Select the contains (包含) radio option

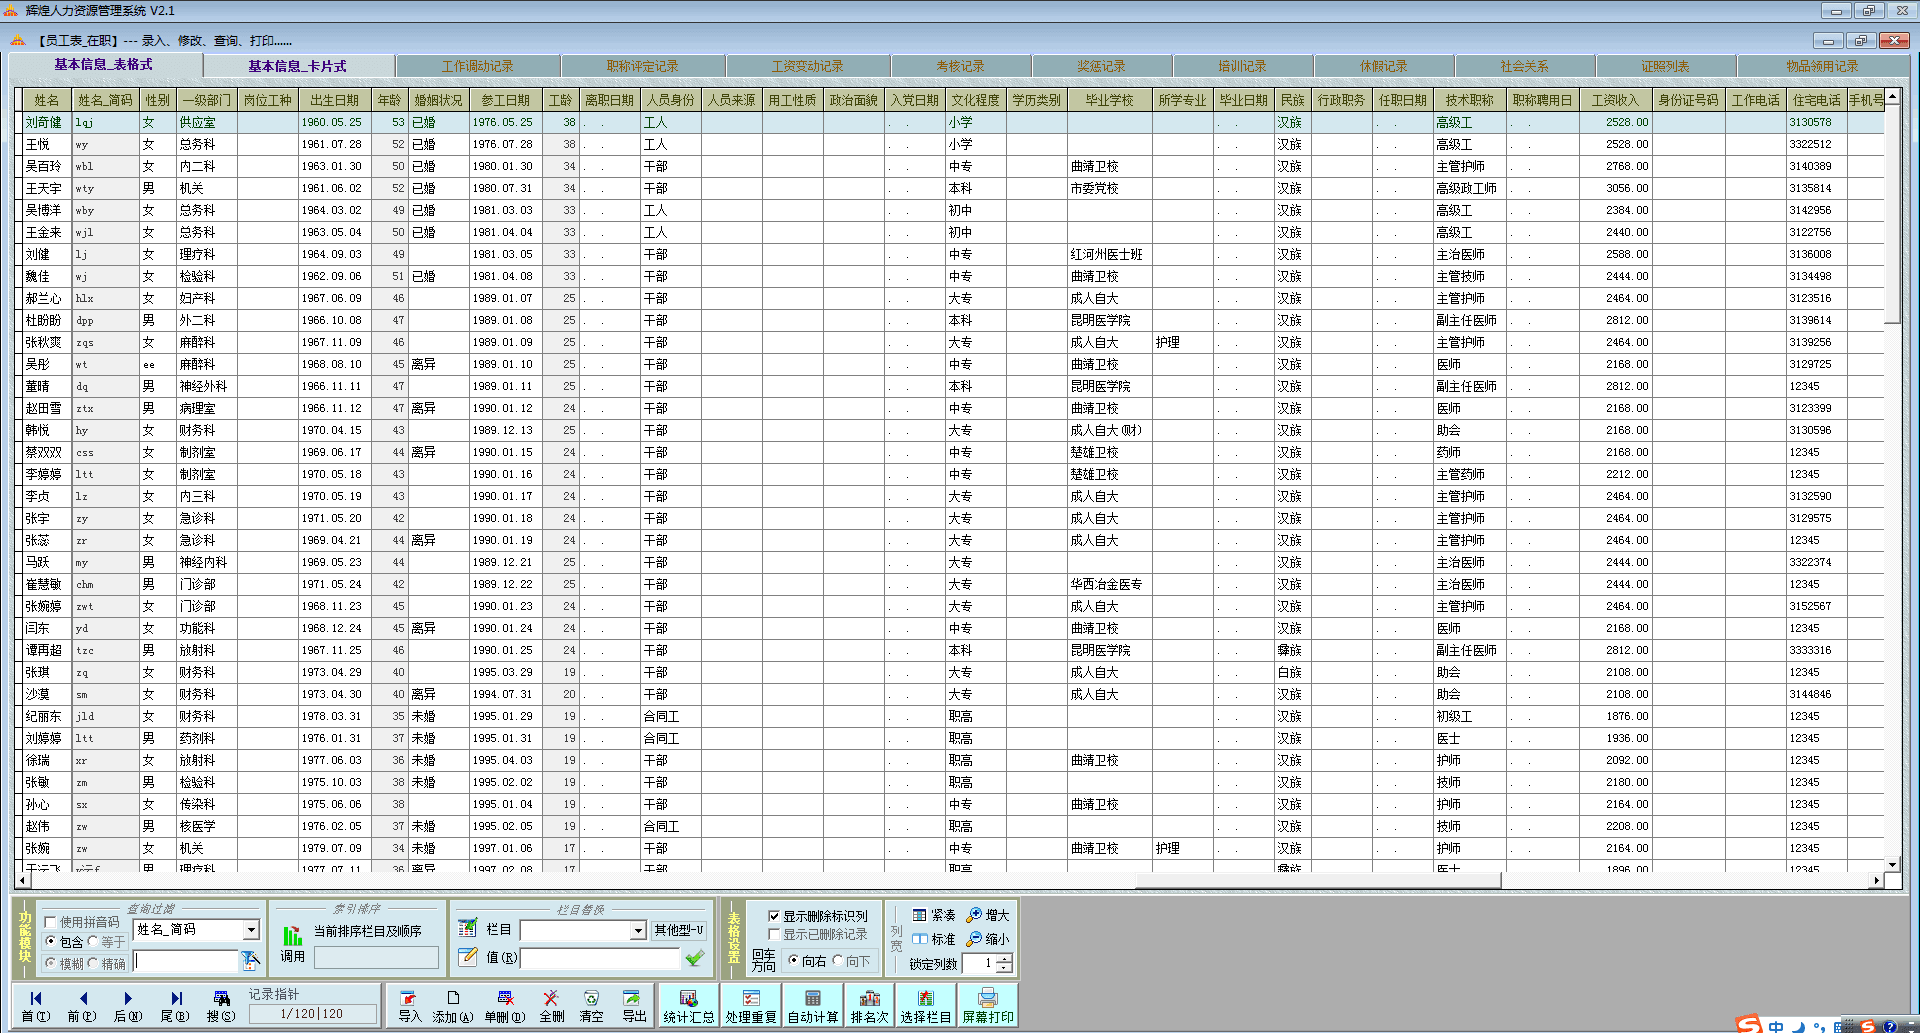pyautogui.click(x=64, y=942)
